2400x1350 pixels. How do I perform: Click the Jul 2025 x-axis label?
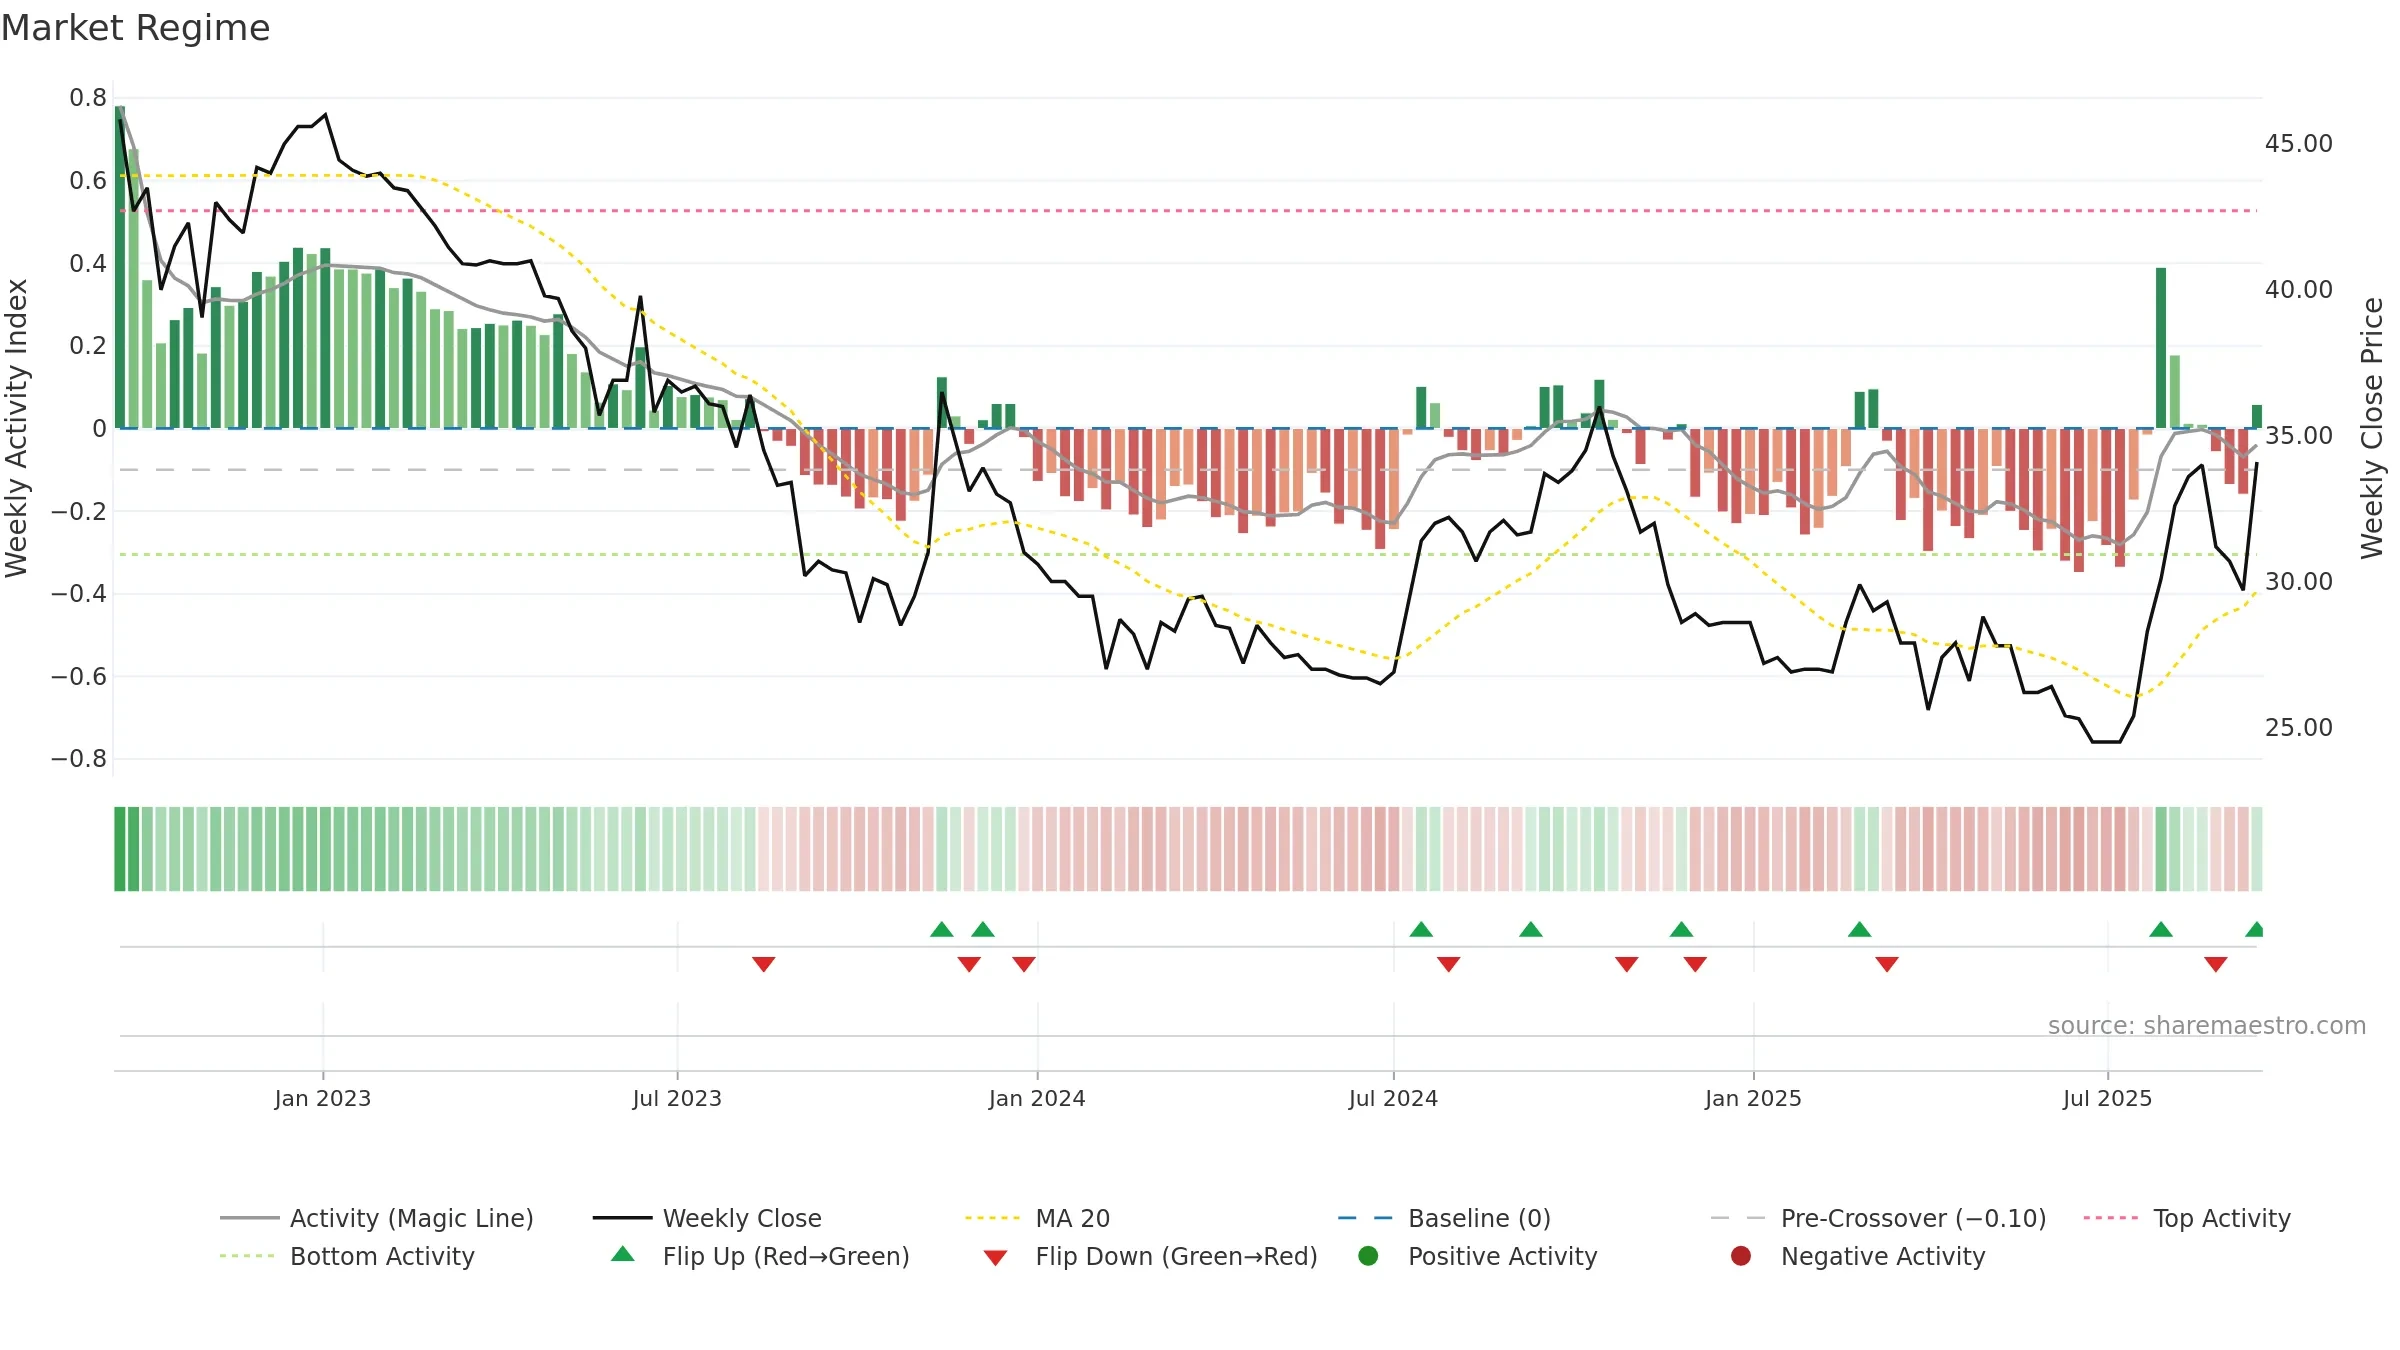pos(2107,1098)
